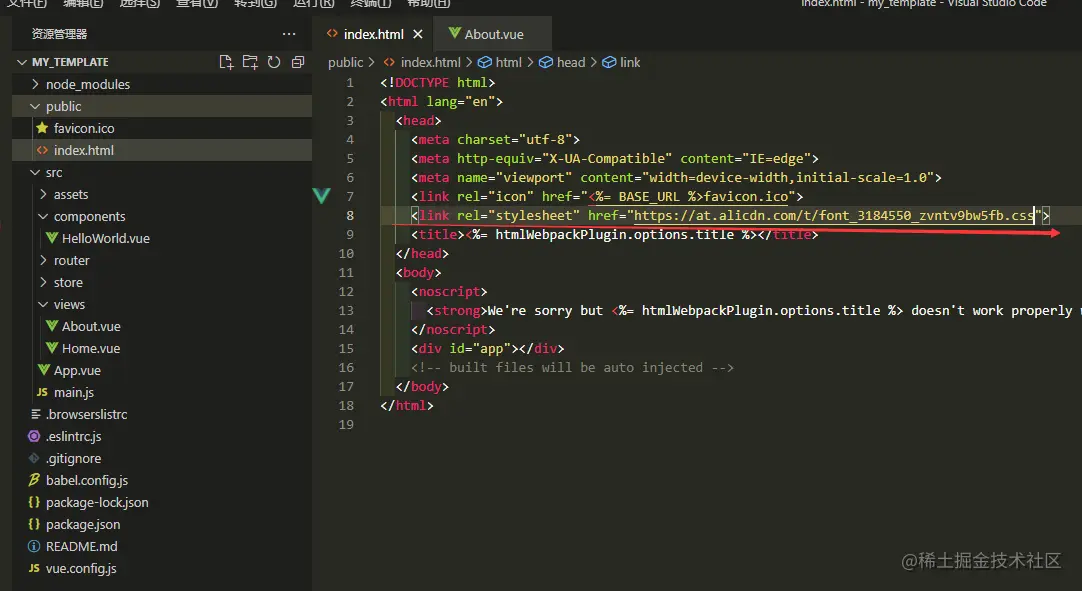The height and width of the screenshot is (591, 1082).
Task: Click the meta viewport code line
Action: pyautogui.click(x=676, y=177)
